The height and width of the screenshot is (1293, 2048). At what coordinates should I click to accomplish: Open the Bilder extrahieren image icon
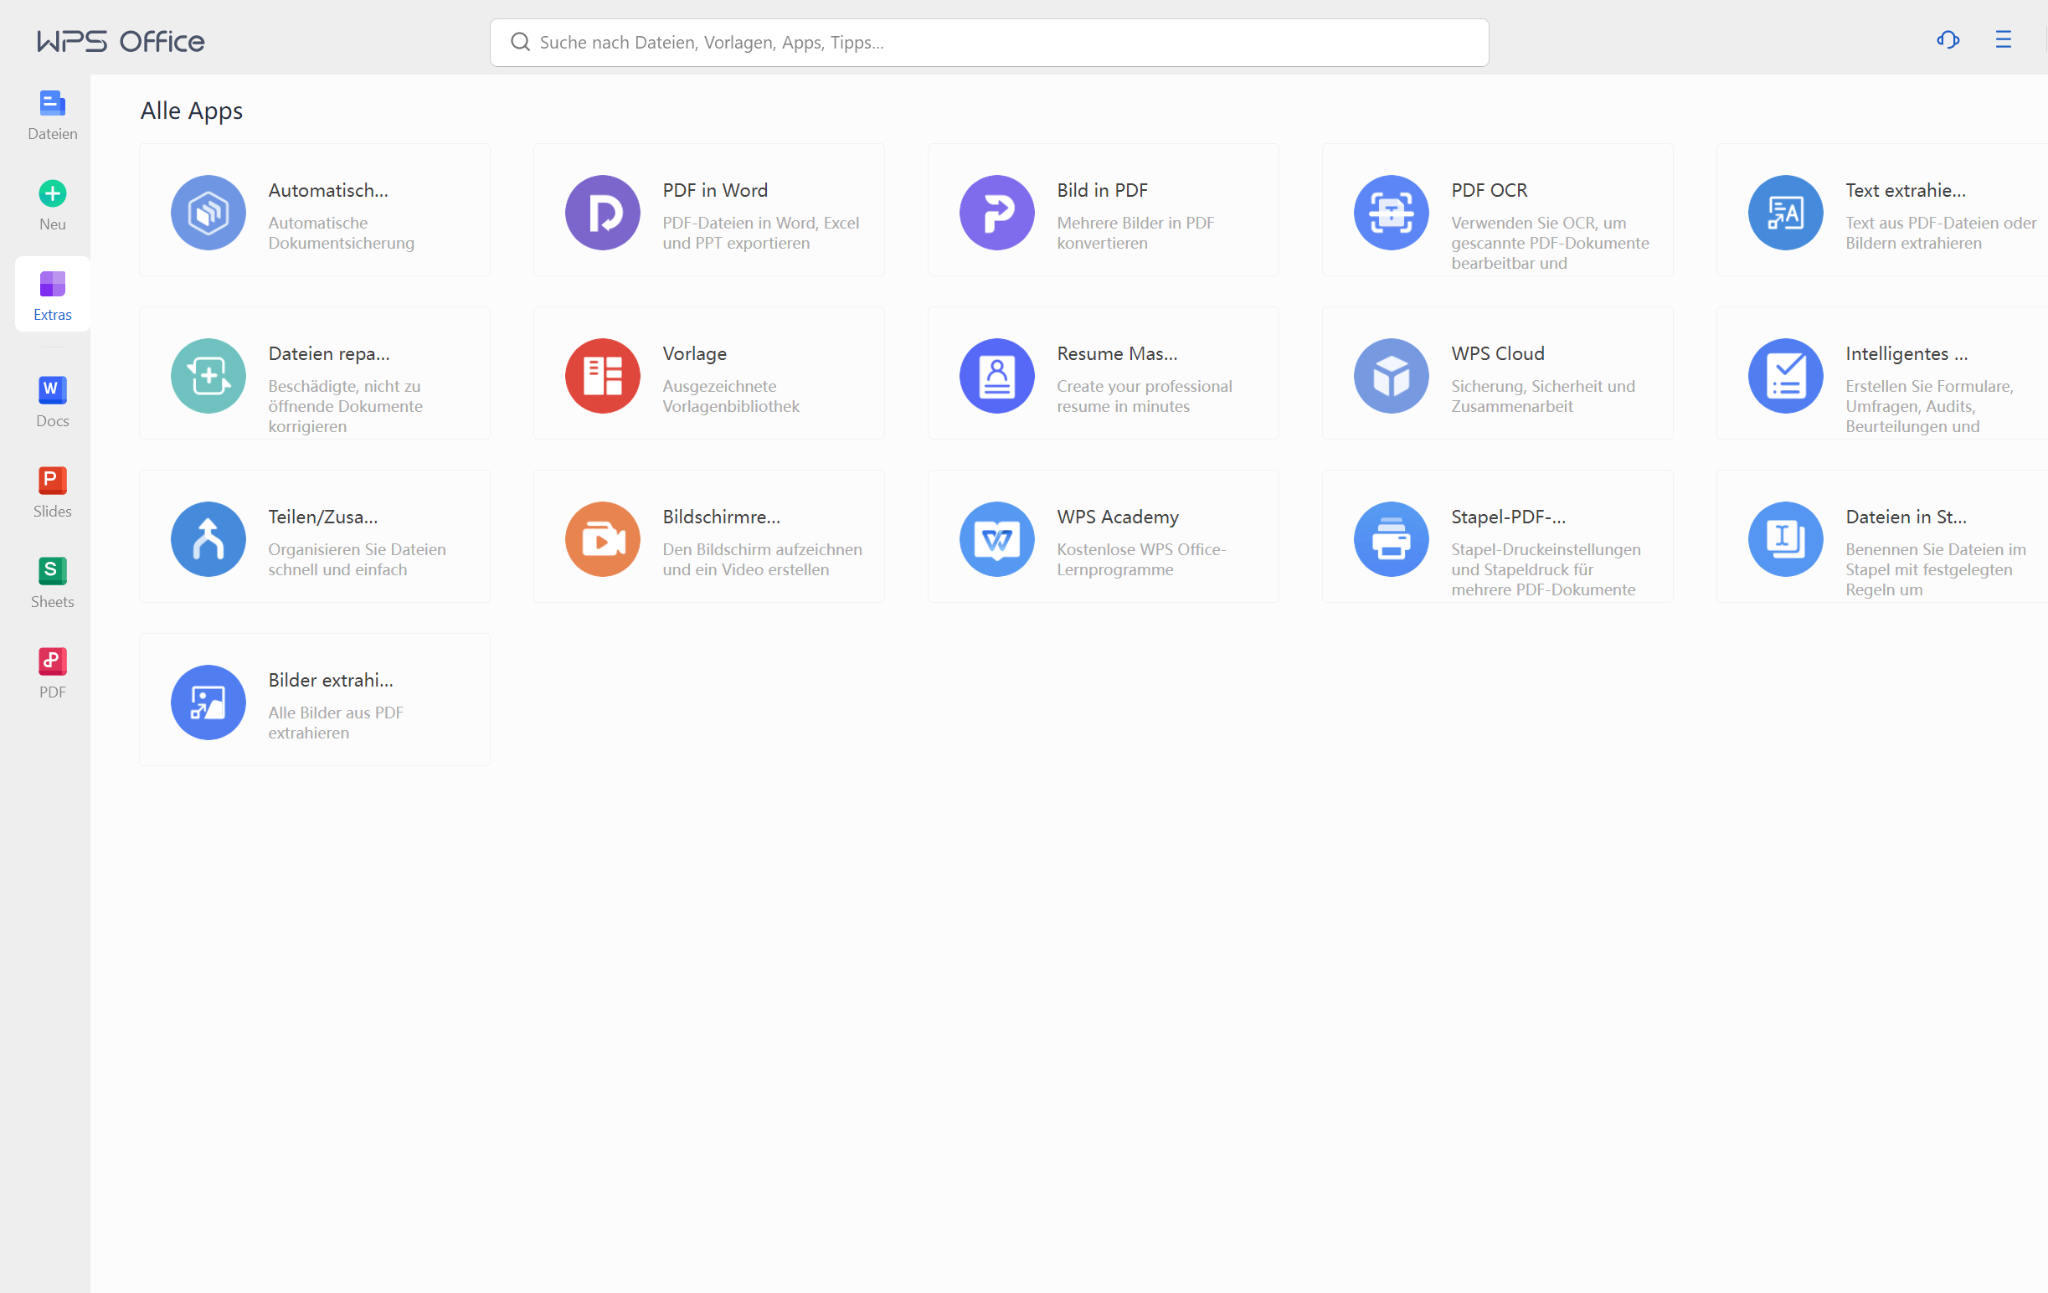click(208, 702)
